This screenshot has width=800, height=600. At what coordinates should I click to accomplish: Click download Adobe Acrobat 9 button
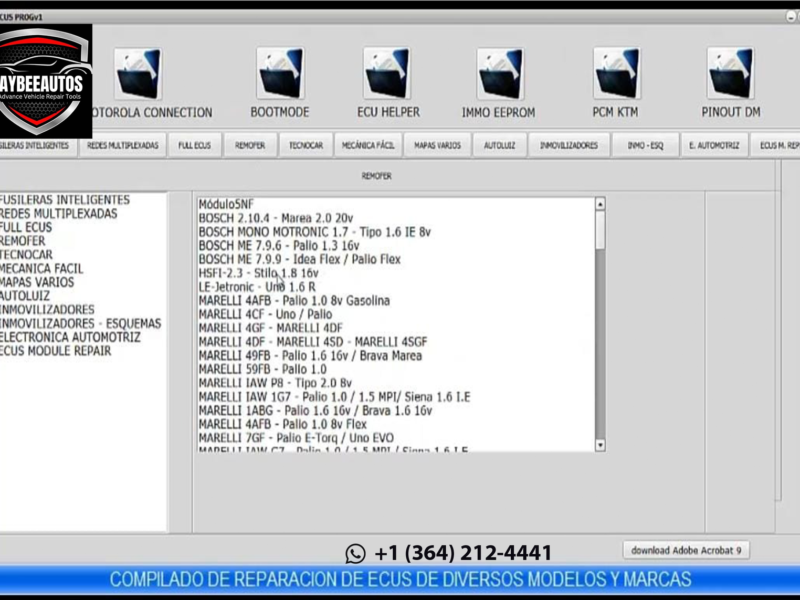point(685,550)
